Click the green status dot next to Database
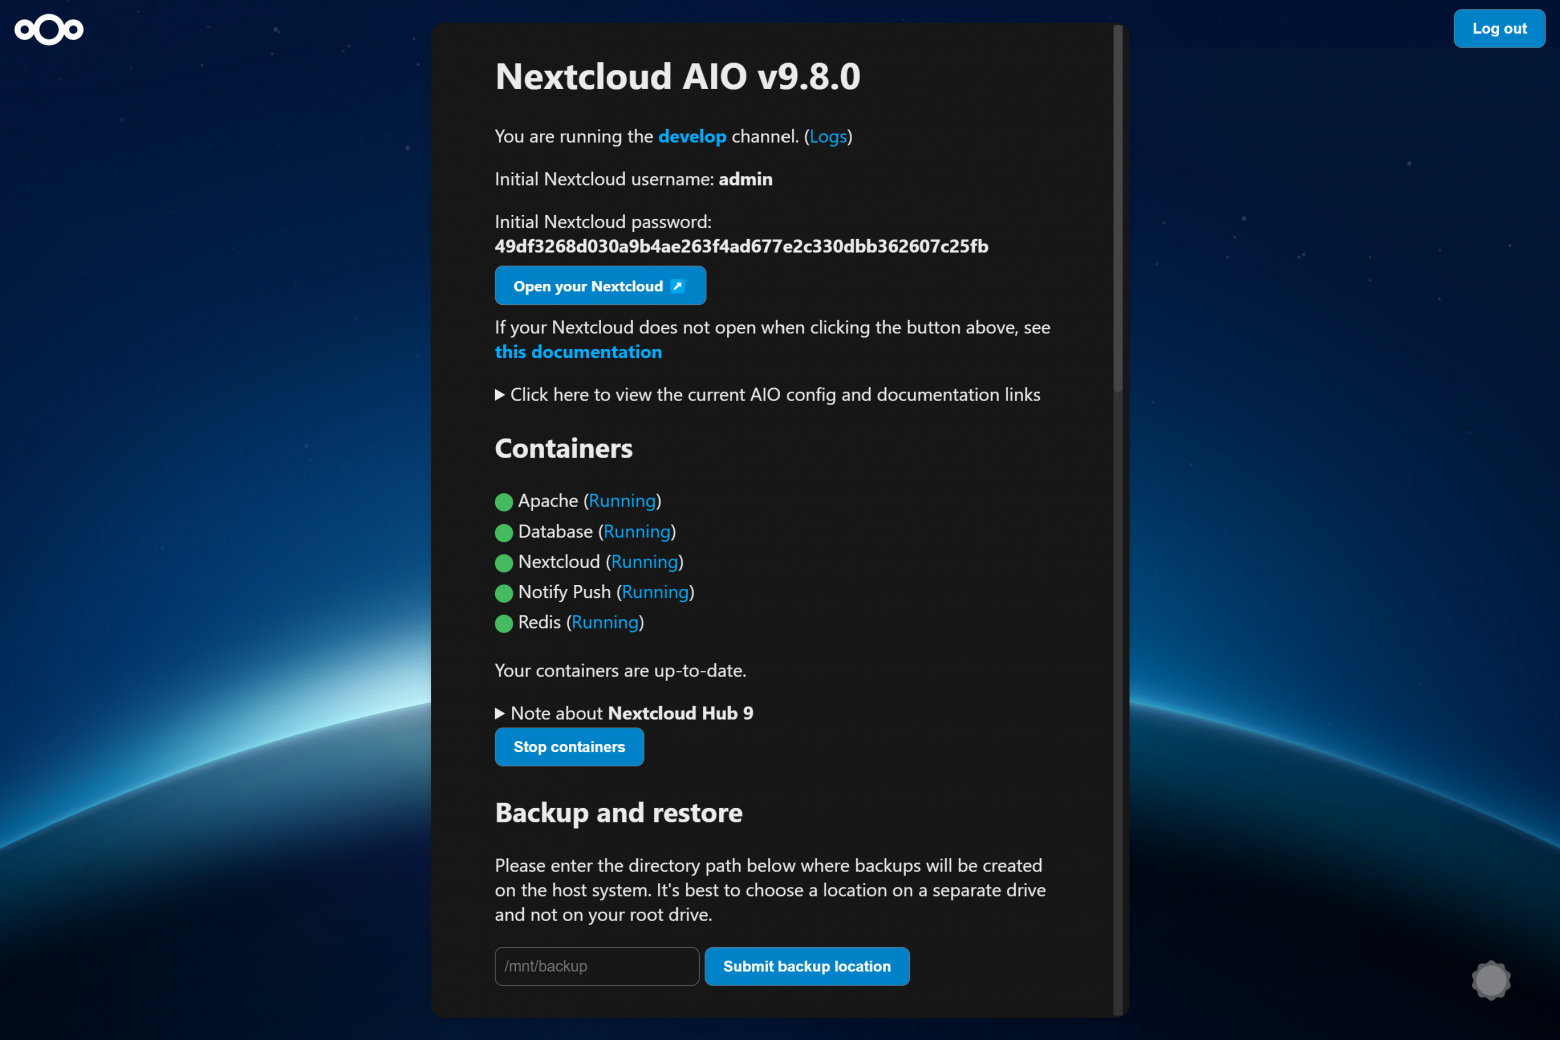Image resolution: width=1560 pixels, height=1040 pixels. (x=503, y=532)
